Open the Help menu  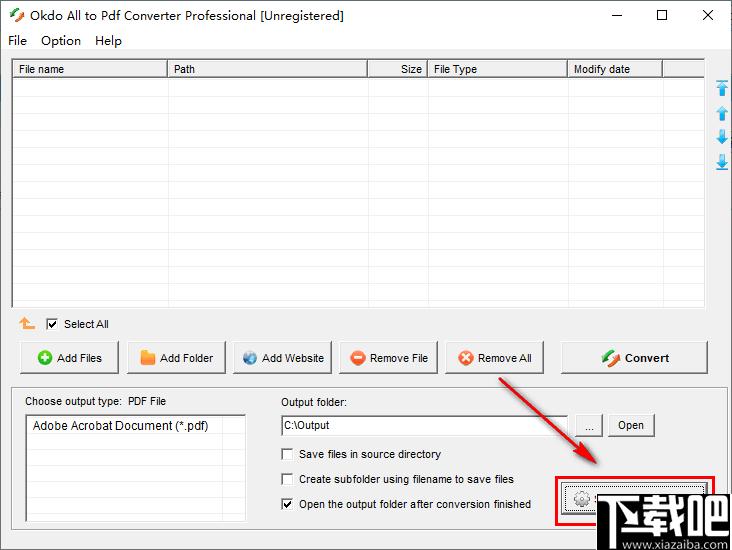pyautogui.click(x=108, y=41)
